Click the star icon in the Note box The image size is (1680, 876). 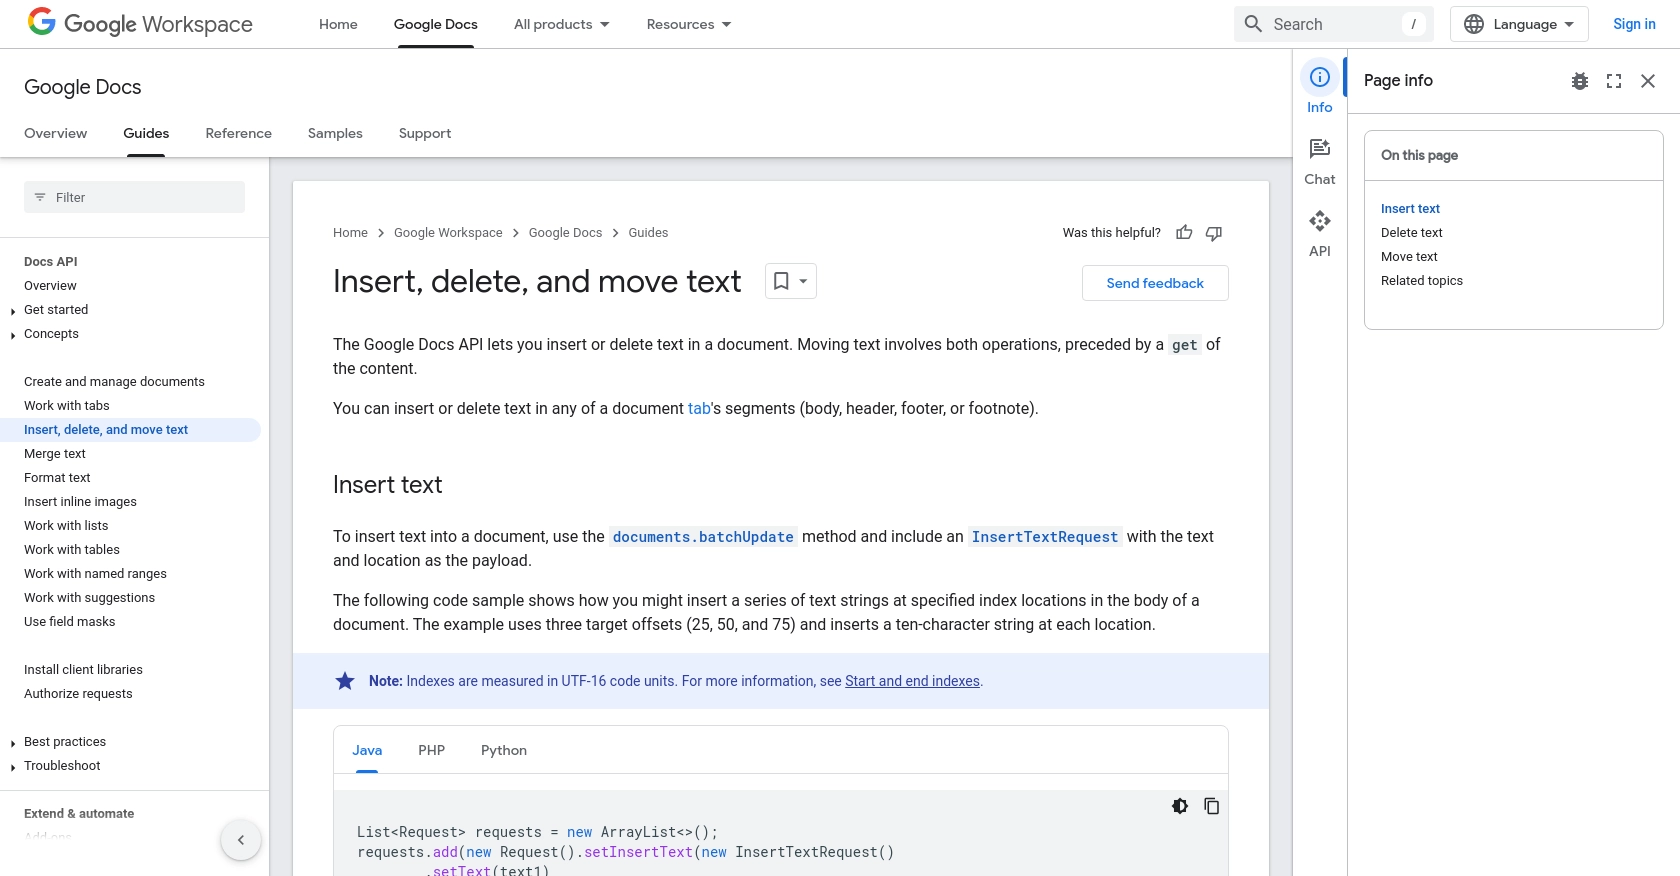[345, 681]
